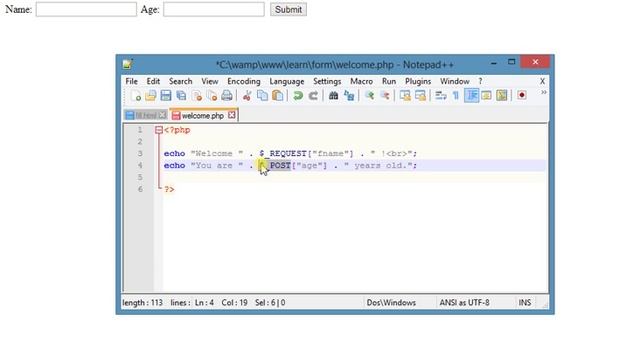This screenshot has height=360, width=640.
Task: Open the Run menu
Action: tap(389, 81)
